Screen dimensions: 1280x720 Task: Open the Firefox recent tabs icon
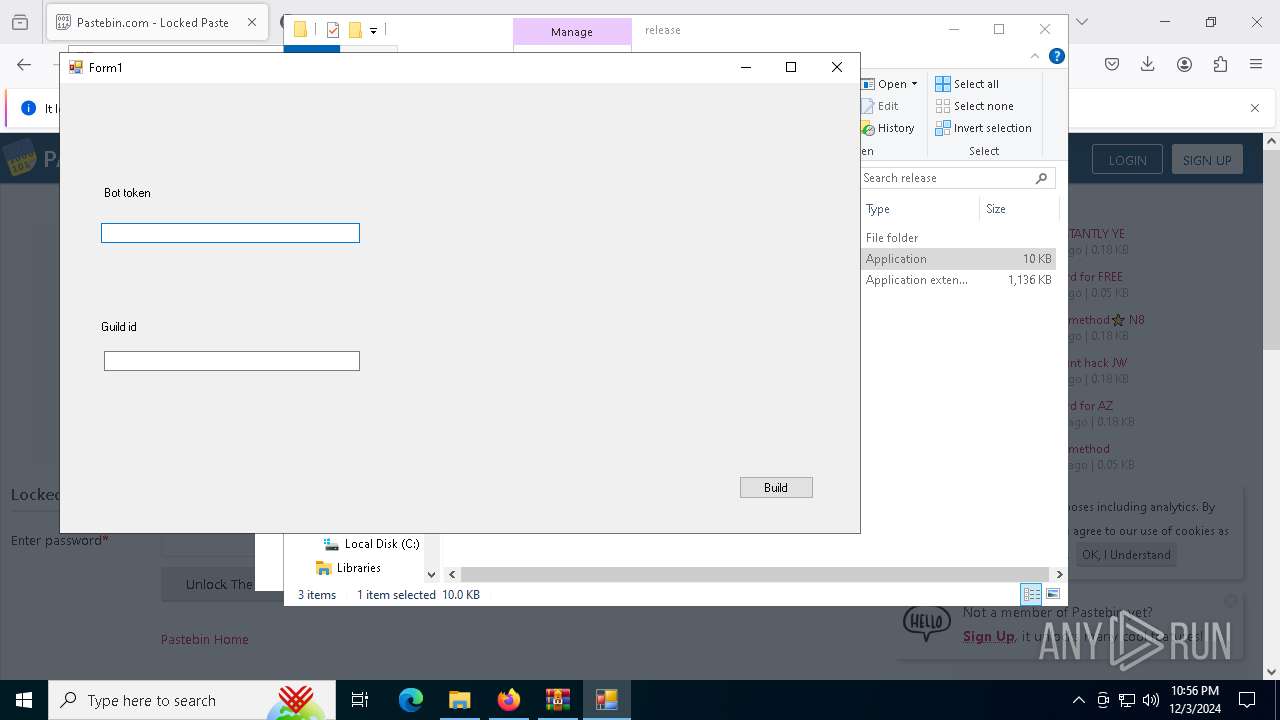pyautogui.click(x=20, y=22)
